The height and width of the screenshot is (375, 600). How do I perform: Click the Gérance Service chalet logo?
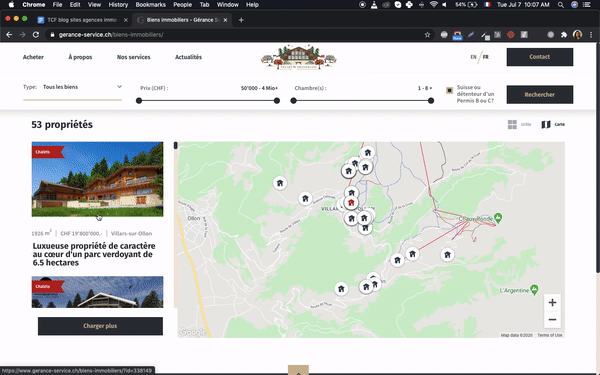pyautogui.click(x=298, y=57)
